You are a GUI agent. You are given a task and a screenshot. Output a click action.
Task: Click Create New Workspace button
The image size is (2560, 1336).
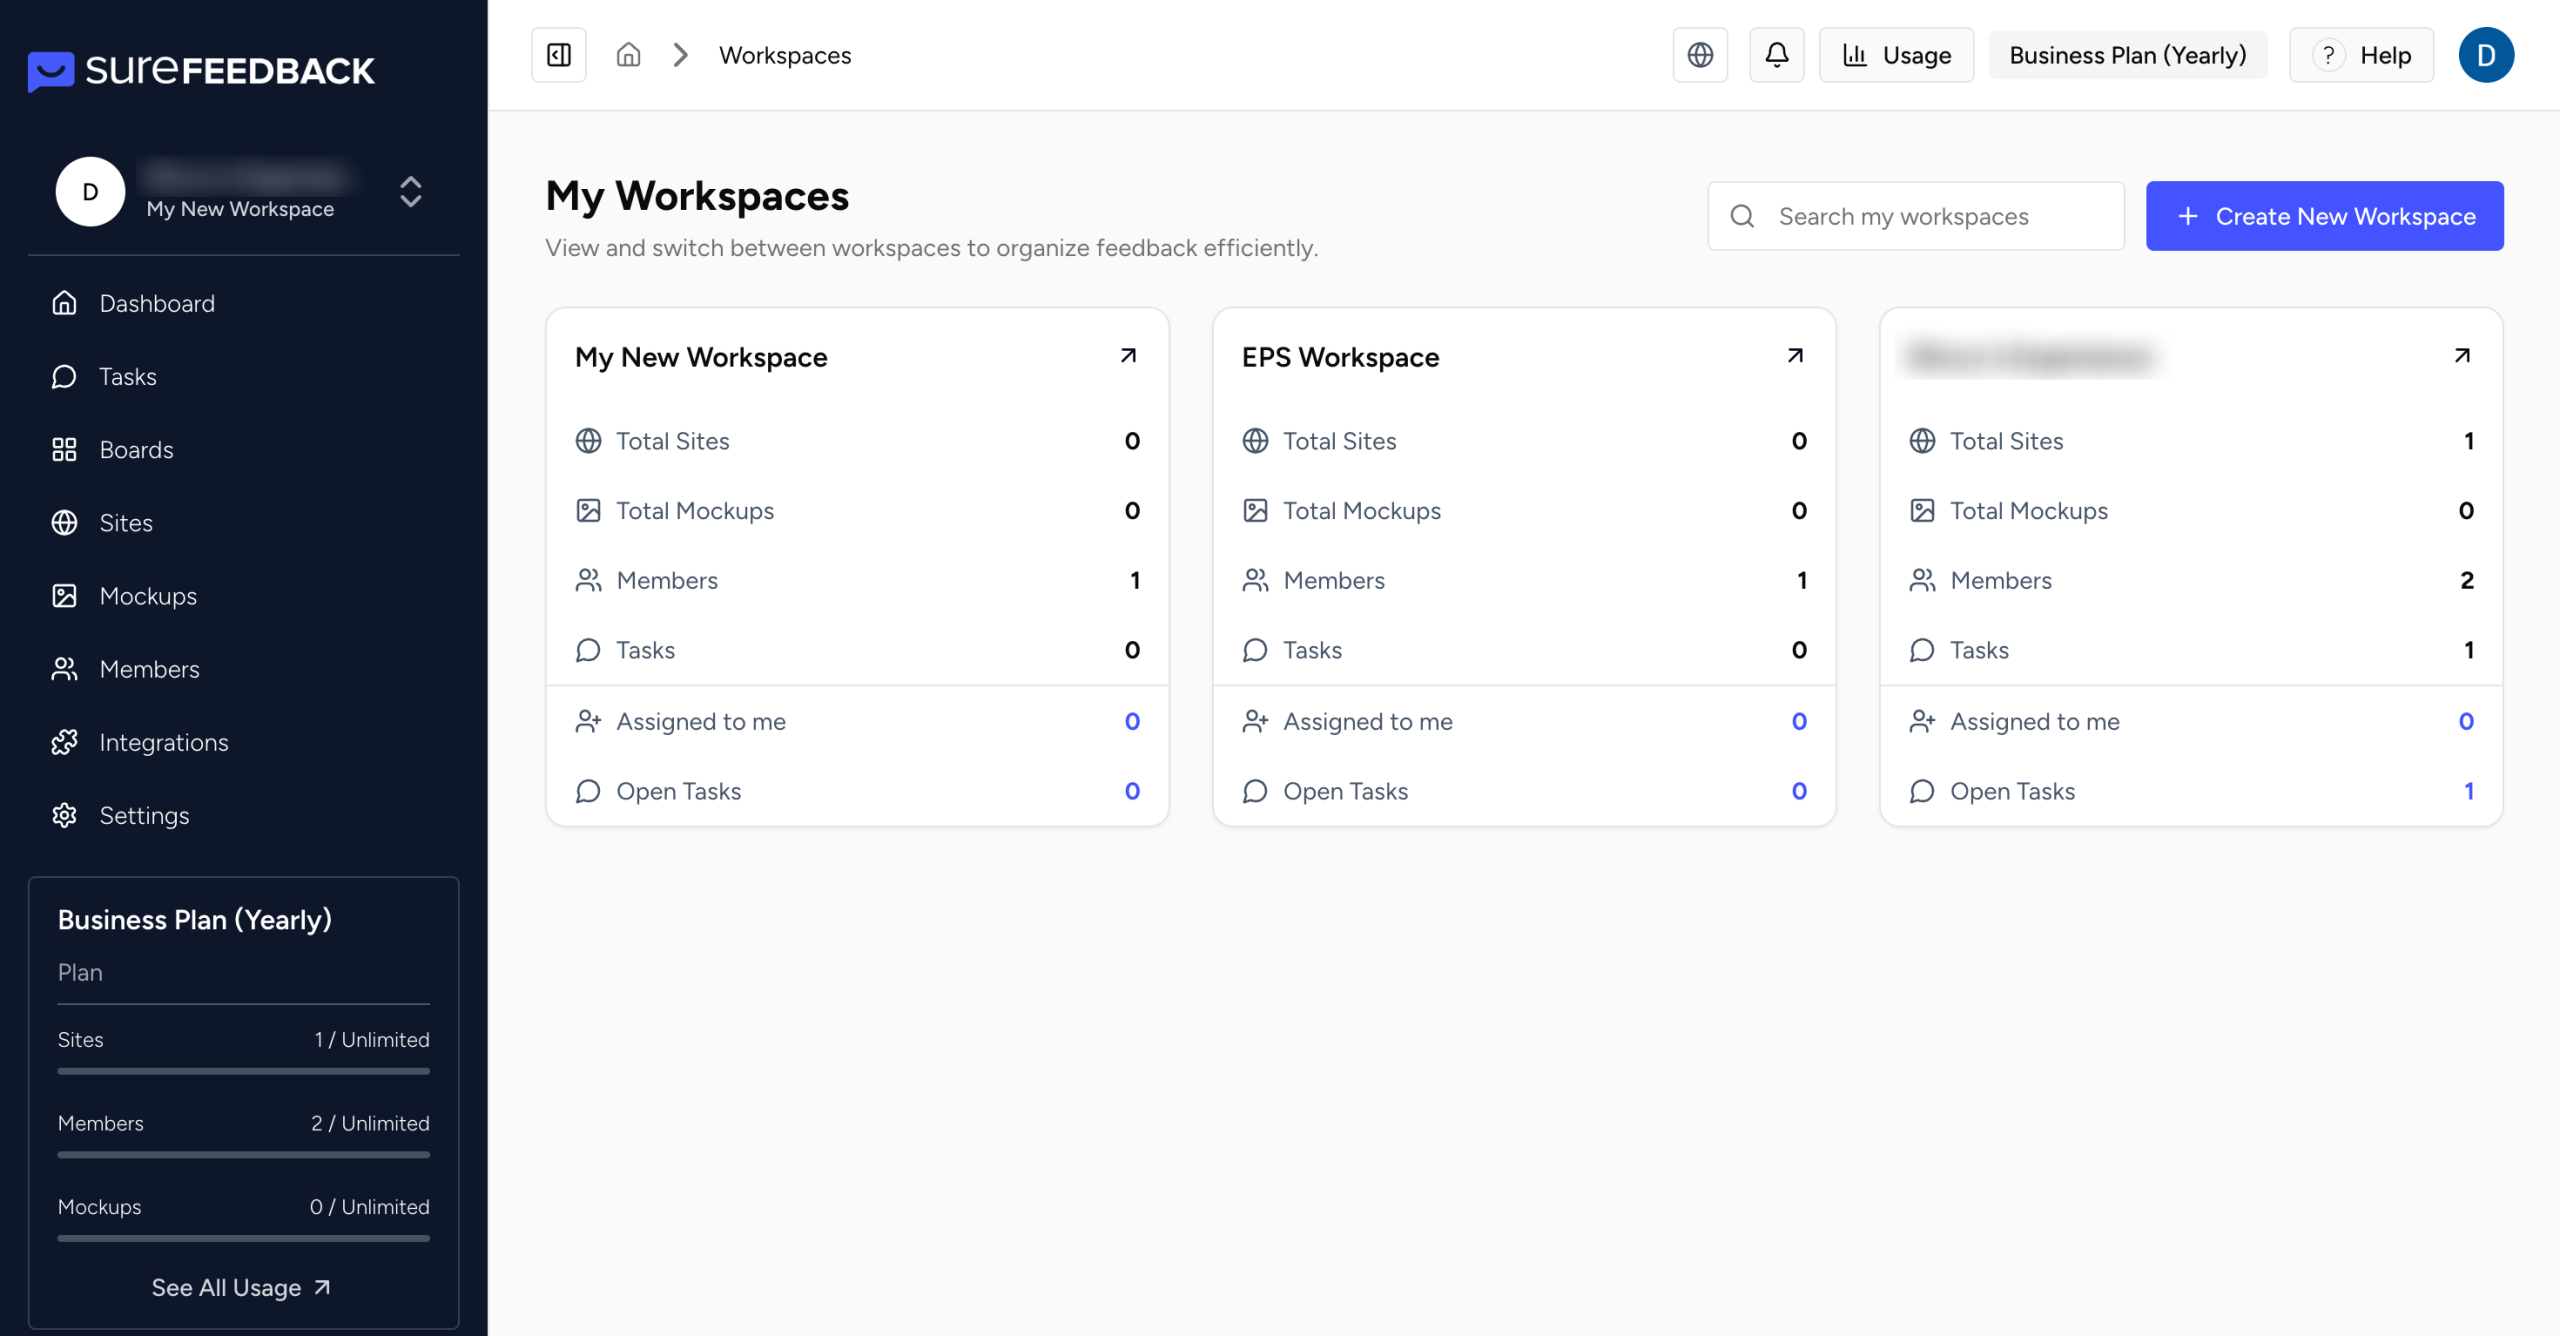coord(2324,216)
